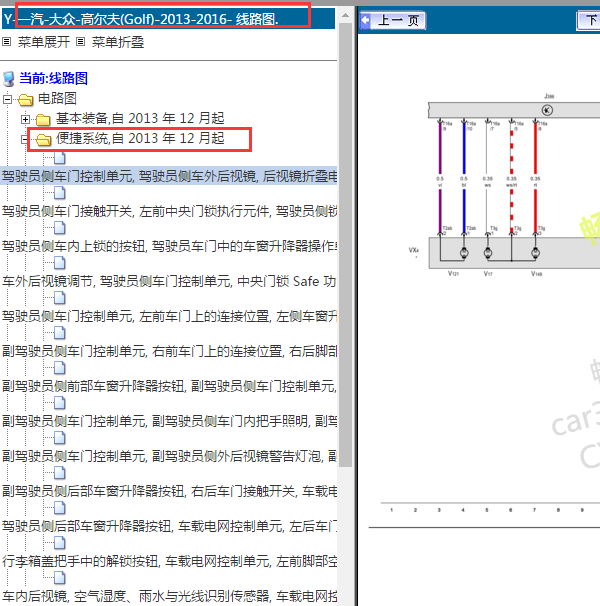Click document icon above 副驾驶员侧外后视镜警告灯泡 row
The height and width of the screenshot is (606, 600).
click(60, 438)
